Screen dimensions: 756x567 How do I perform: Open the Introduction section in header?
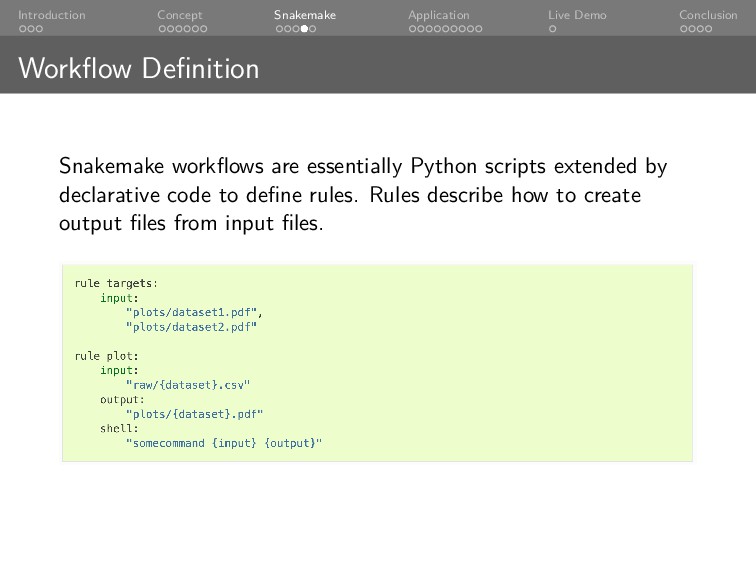[51, 15]
